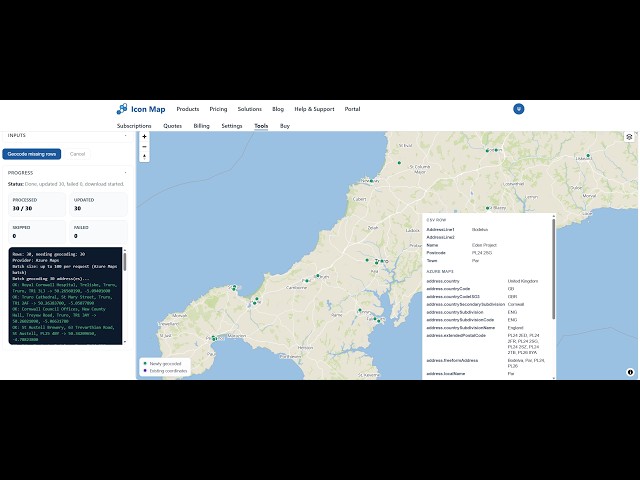Click the FAILED 0 card
Viewport: 640px width, 480px height.
tap(98, 232)
